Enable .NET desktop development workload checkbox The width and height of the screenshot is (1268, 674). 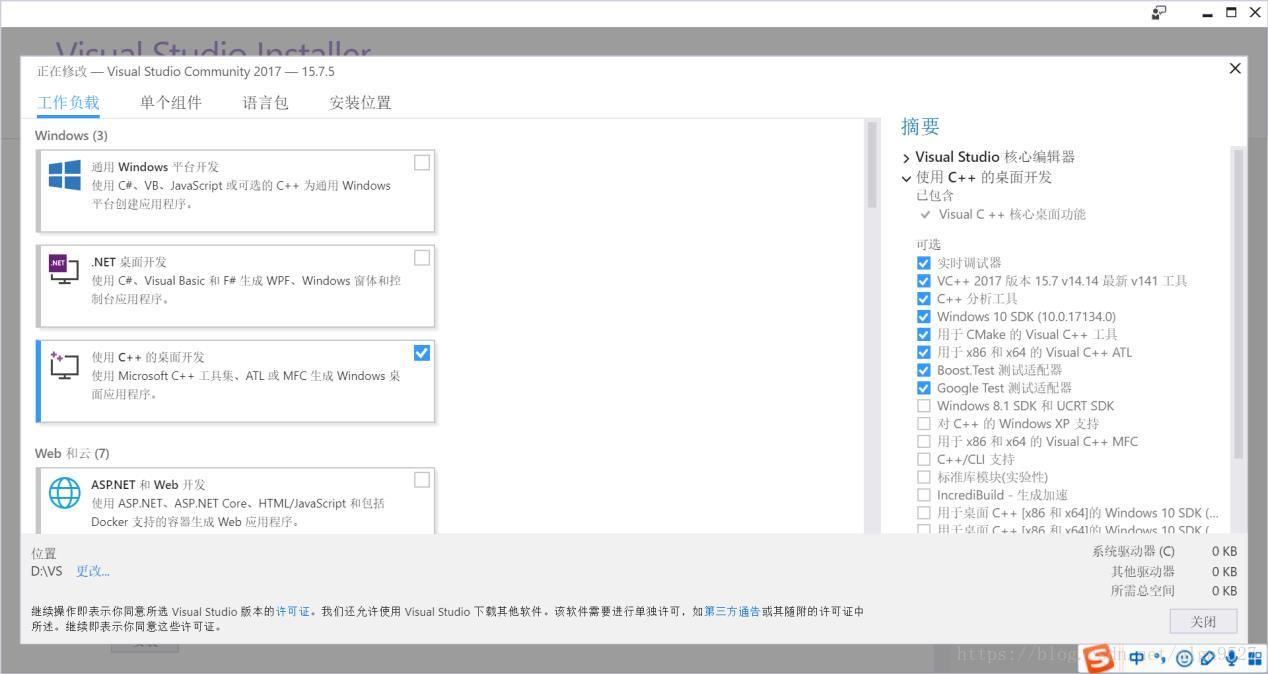pyautogui.click(x=422, y=257)
